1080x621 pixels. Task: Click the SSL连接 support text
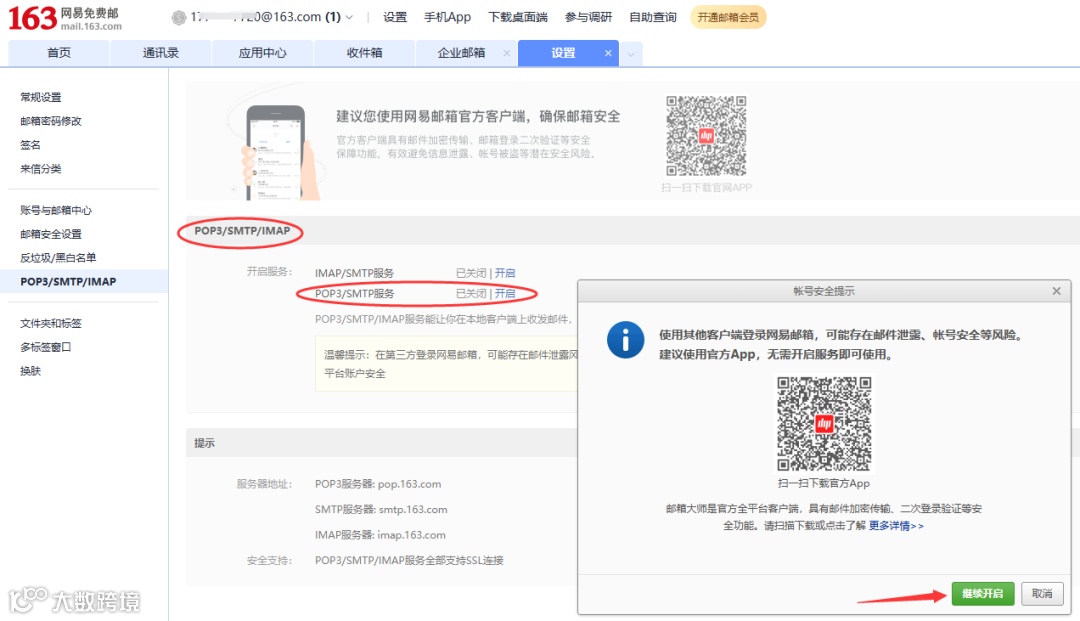[x=409, y=560]
